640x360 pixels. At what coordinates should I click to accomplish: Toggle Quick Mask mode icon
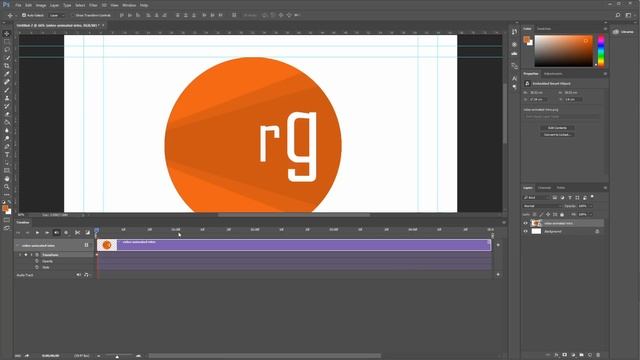tap(7, 220)
